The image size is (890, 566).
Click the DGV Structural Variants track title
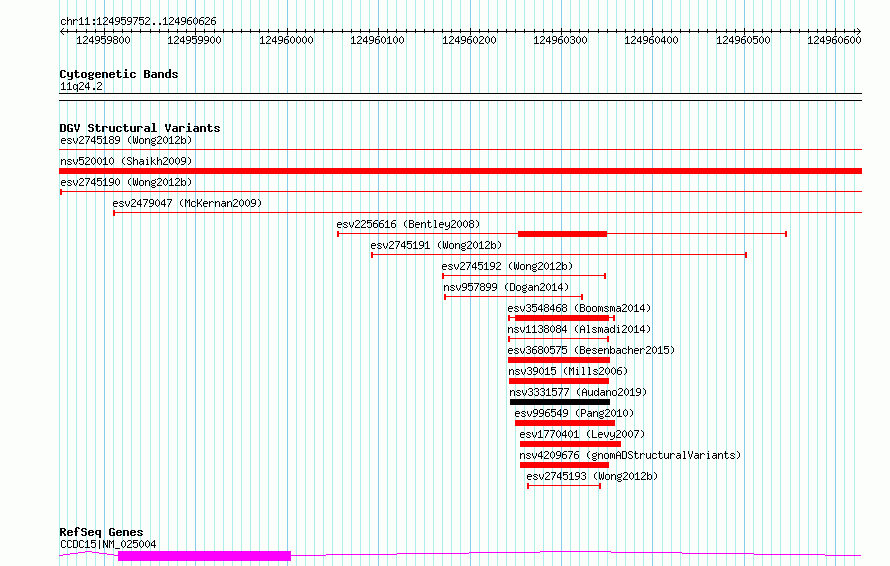[x=140, y=128]
